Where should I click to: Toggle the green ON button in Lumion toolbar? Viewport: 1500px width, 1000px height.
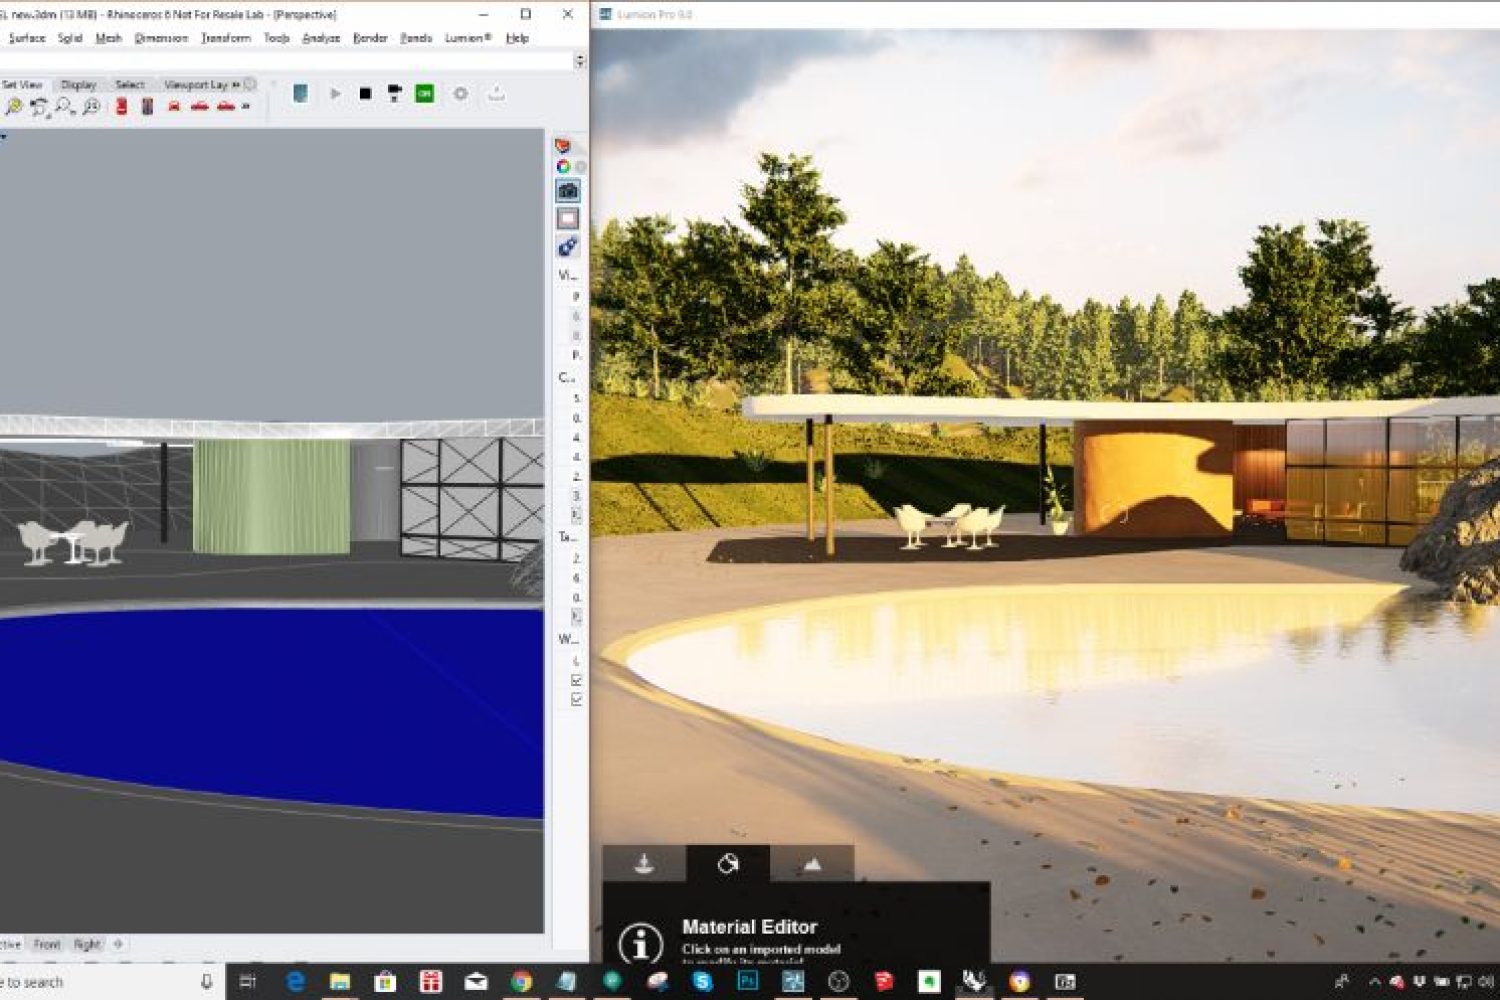pos(424,93)
